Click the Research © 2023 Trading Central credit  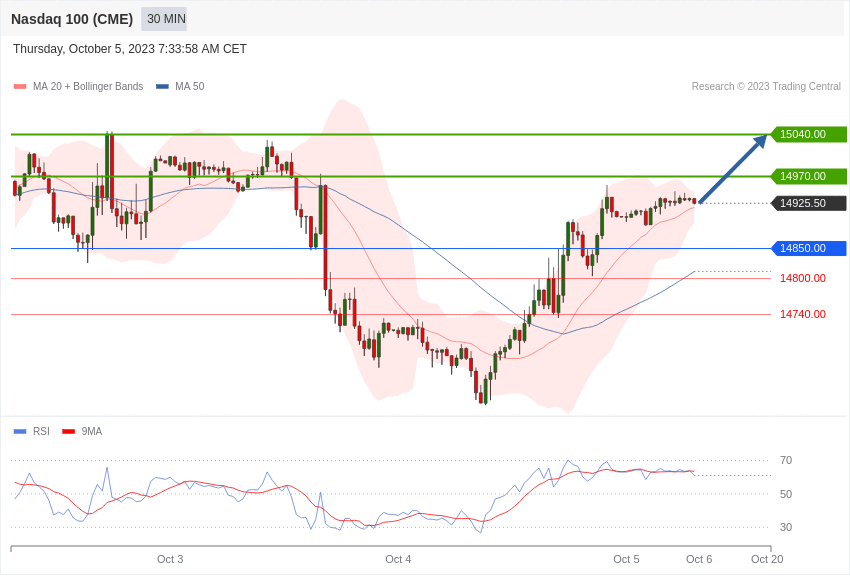(x=766, y=87)
